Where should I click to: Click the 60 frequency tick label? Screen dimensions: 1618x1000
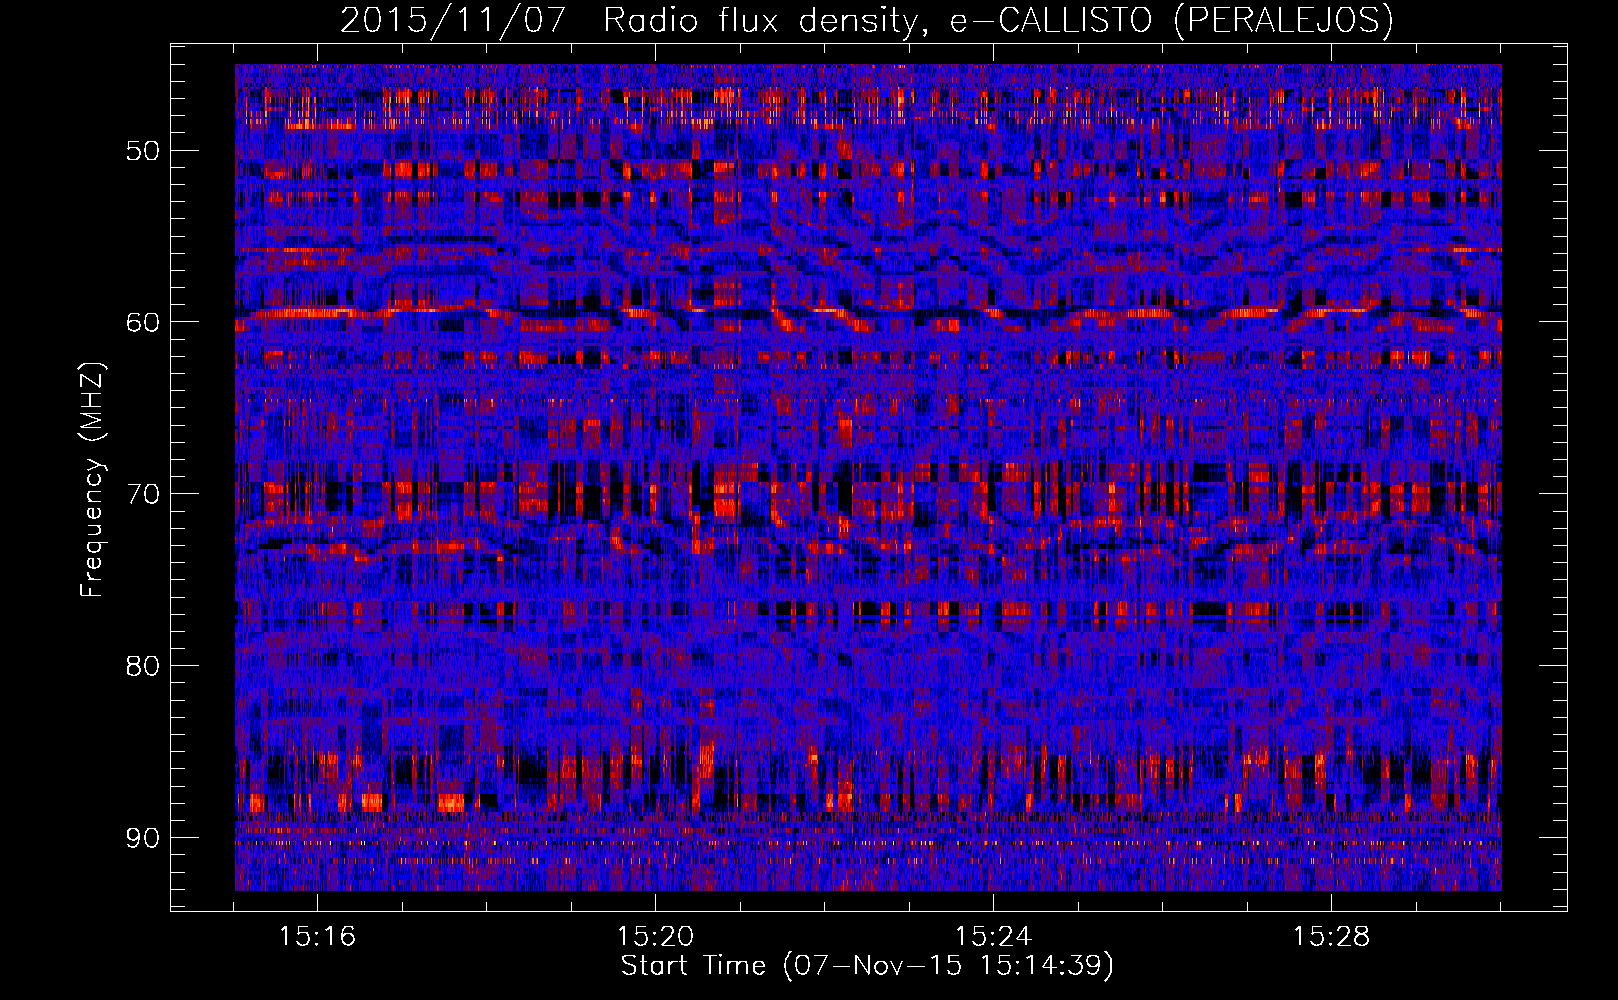143,322
